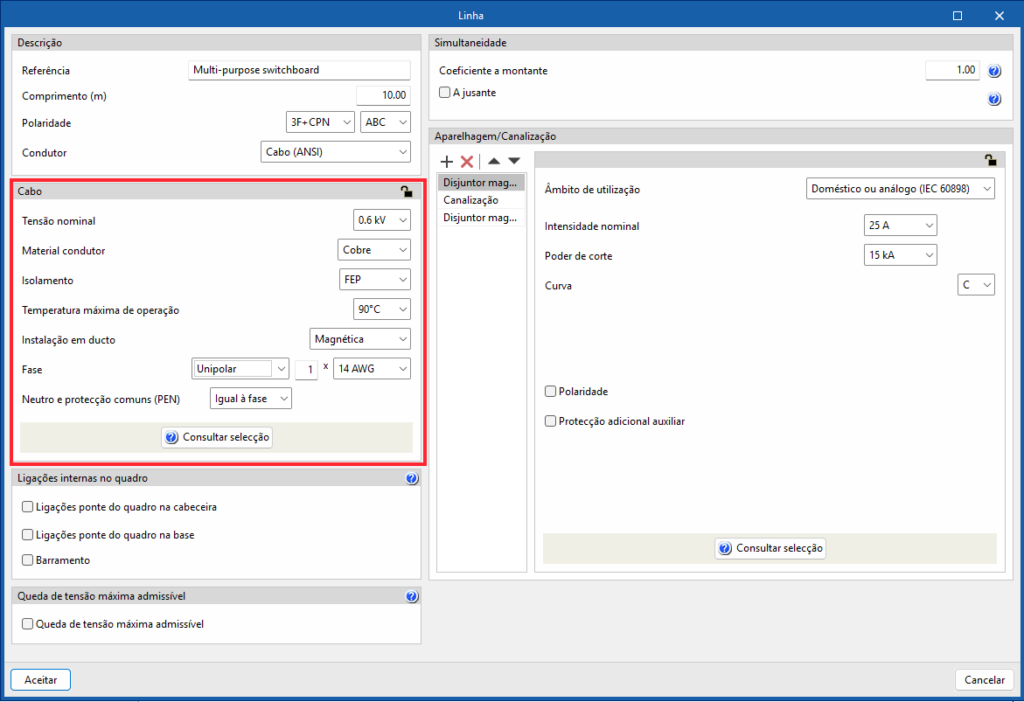The image size is (1024, 702).
Task: Click the Referência text field
Action: pos(300,70)
